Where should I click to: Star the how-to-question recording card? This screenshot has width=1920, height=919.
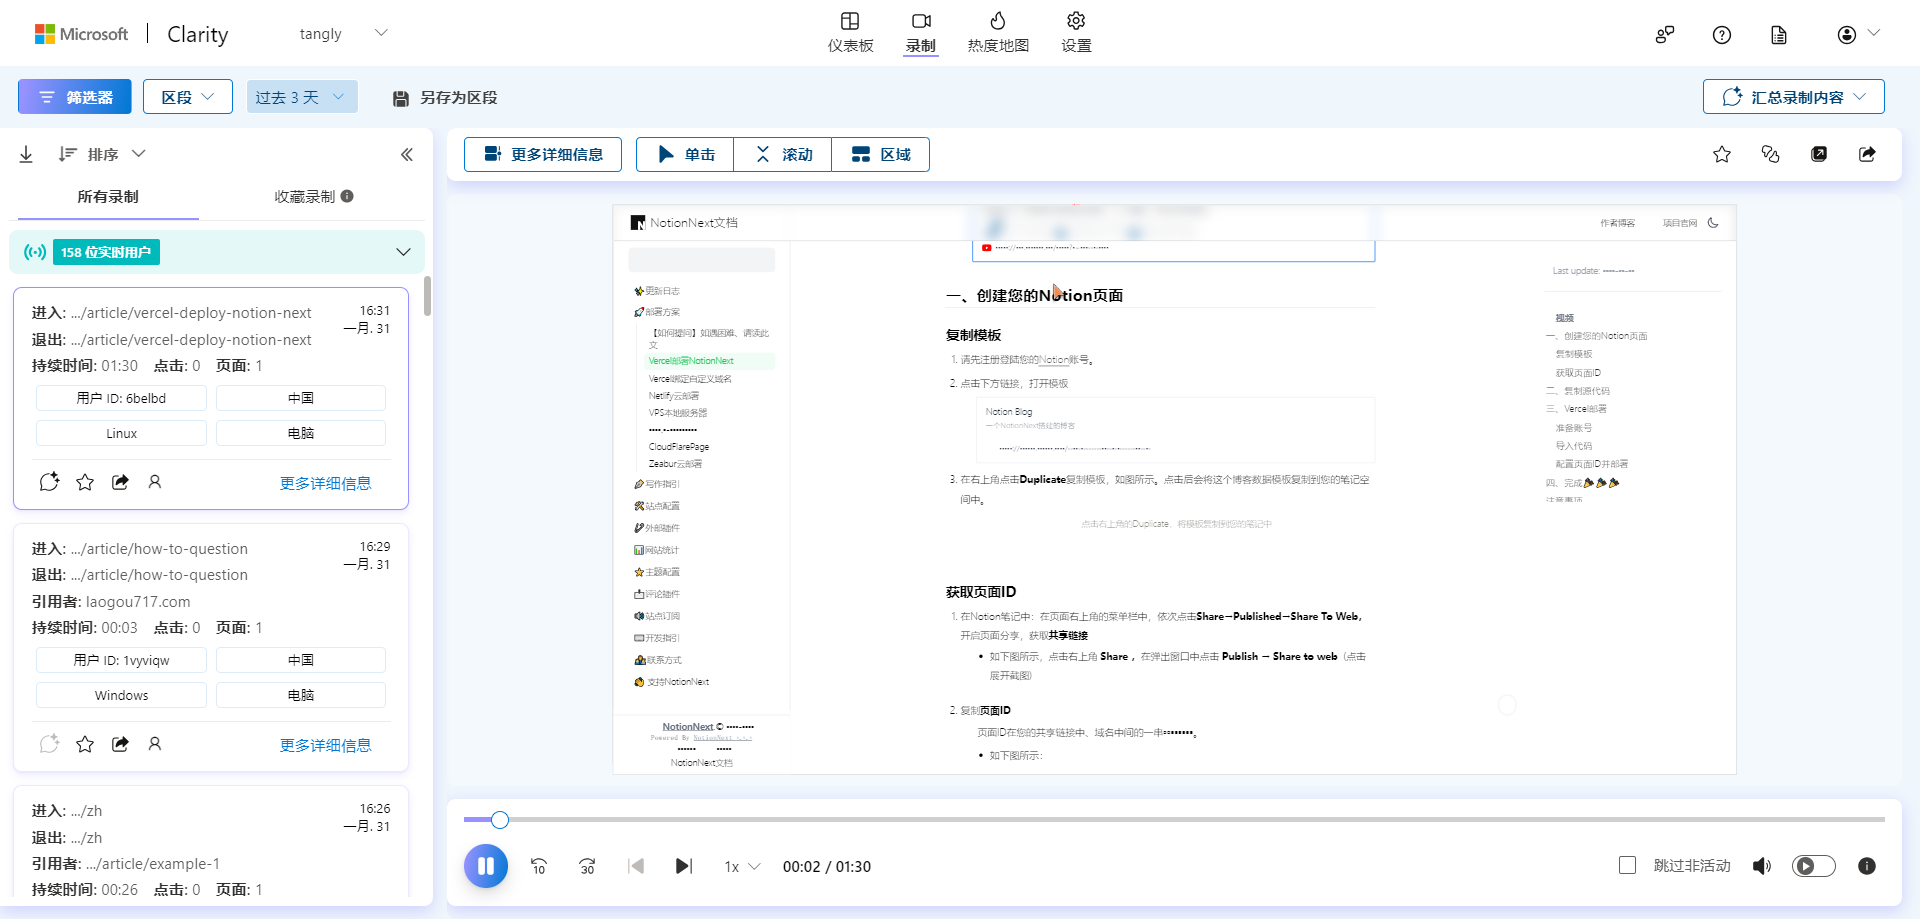(x=85, y=744)
